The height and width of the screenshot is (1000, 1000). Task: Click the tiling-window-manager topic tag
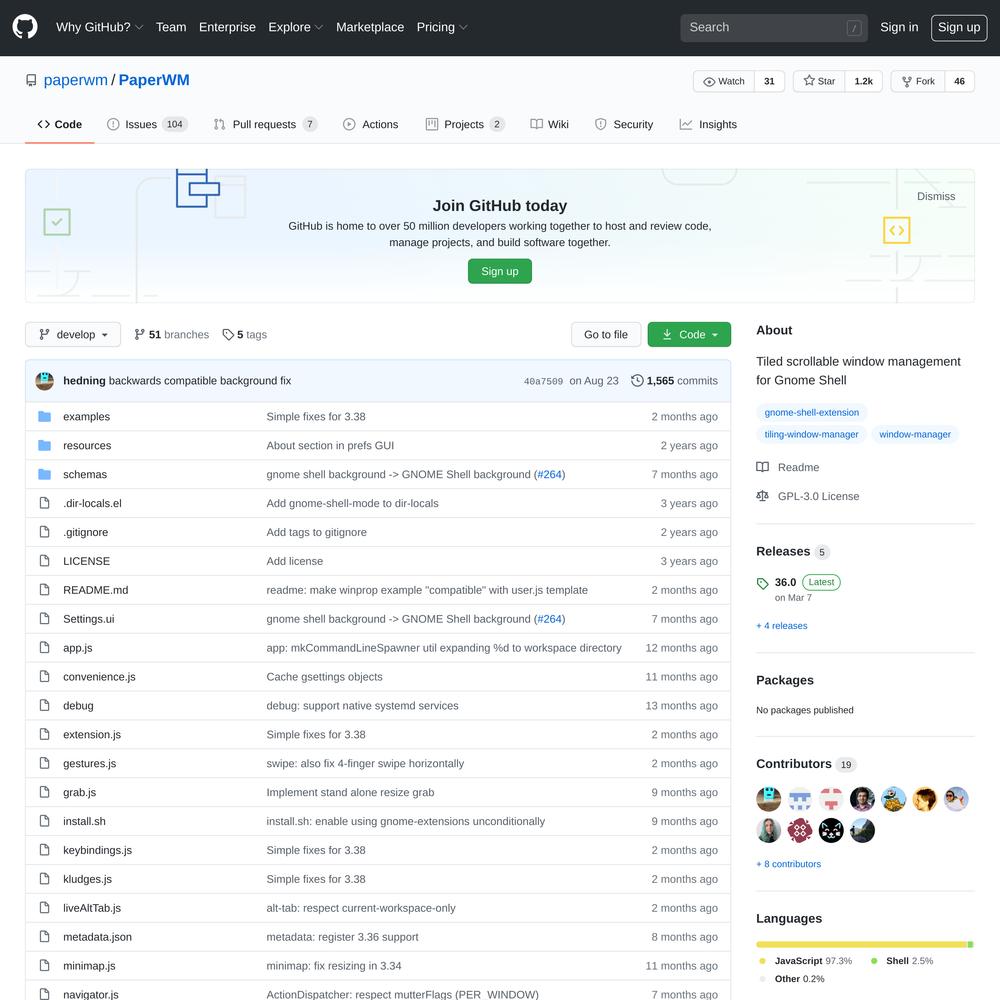click(x=811, y=434)
